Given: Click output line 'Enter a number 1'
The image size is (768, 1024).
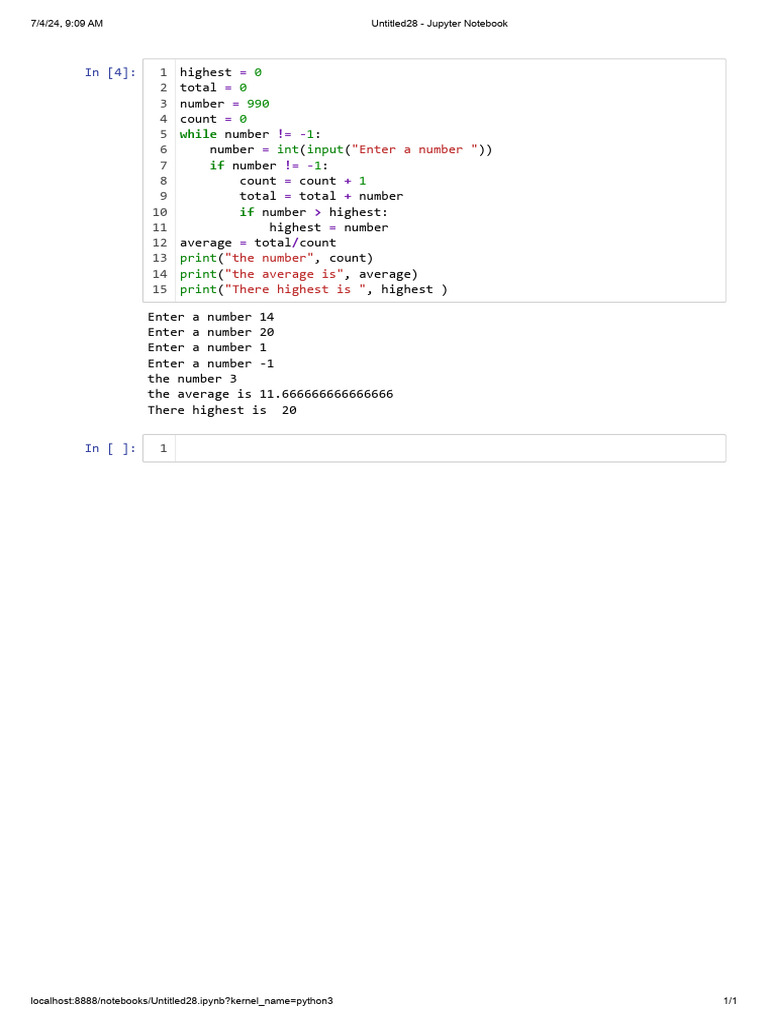Looking at the screenshot, I should (207, 347).
